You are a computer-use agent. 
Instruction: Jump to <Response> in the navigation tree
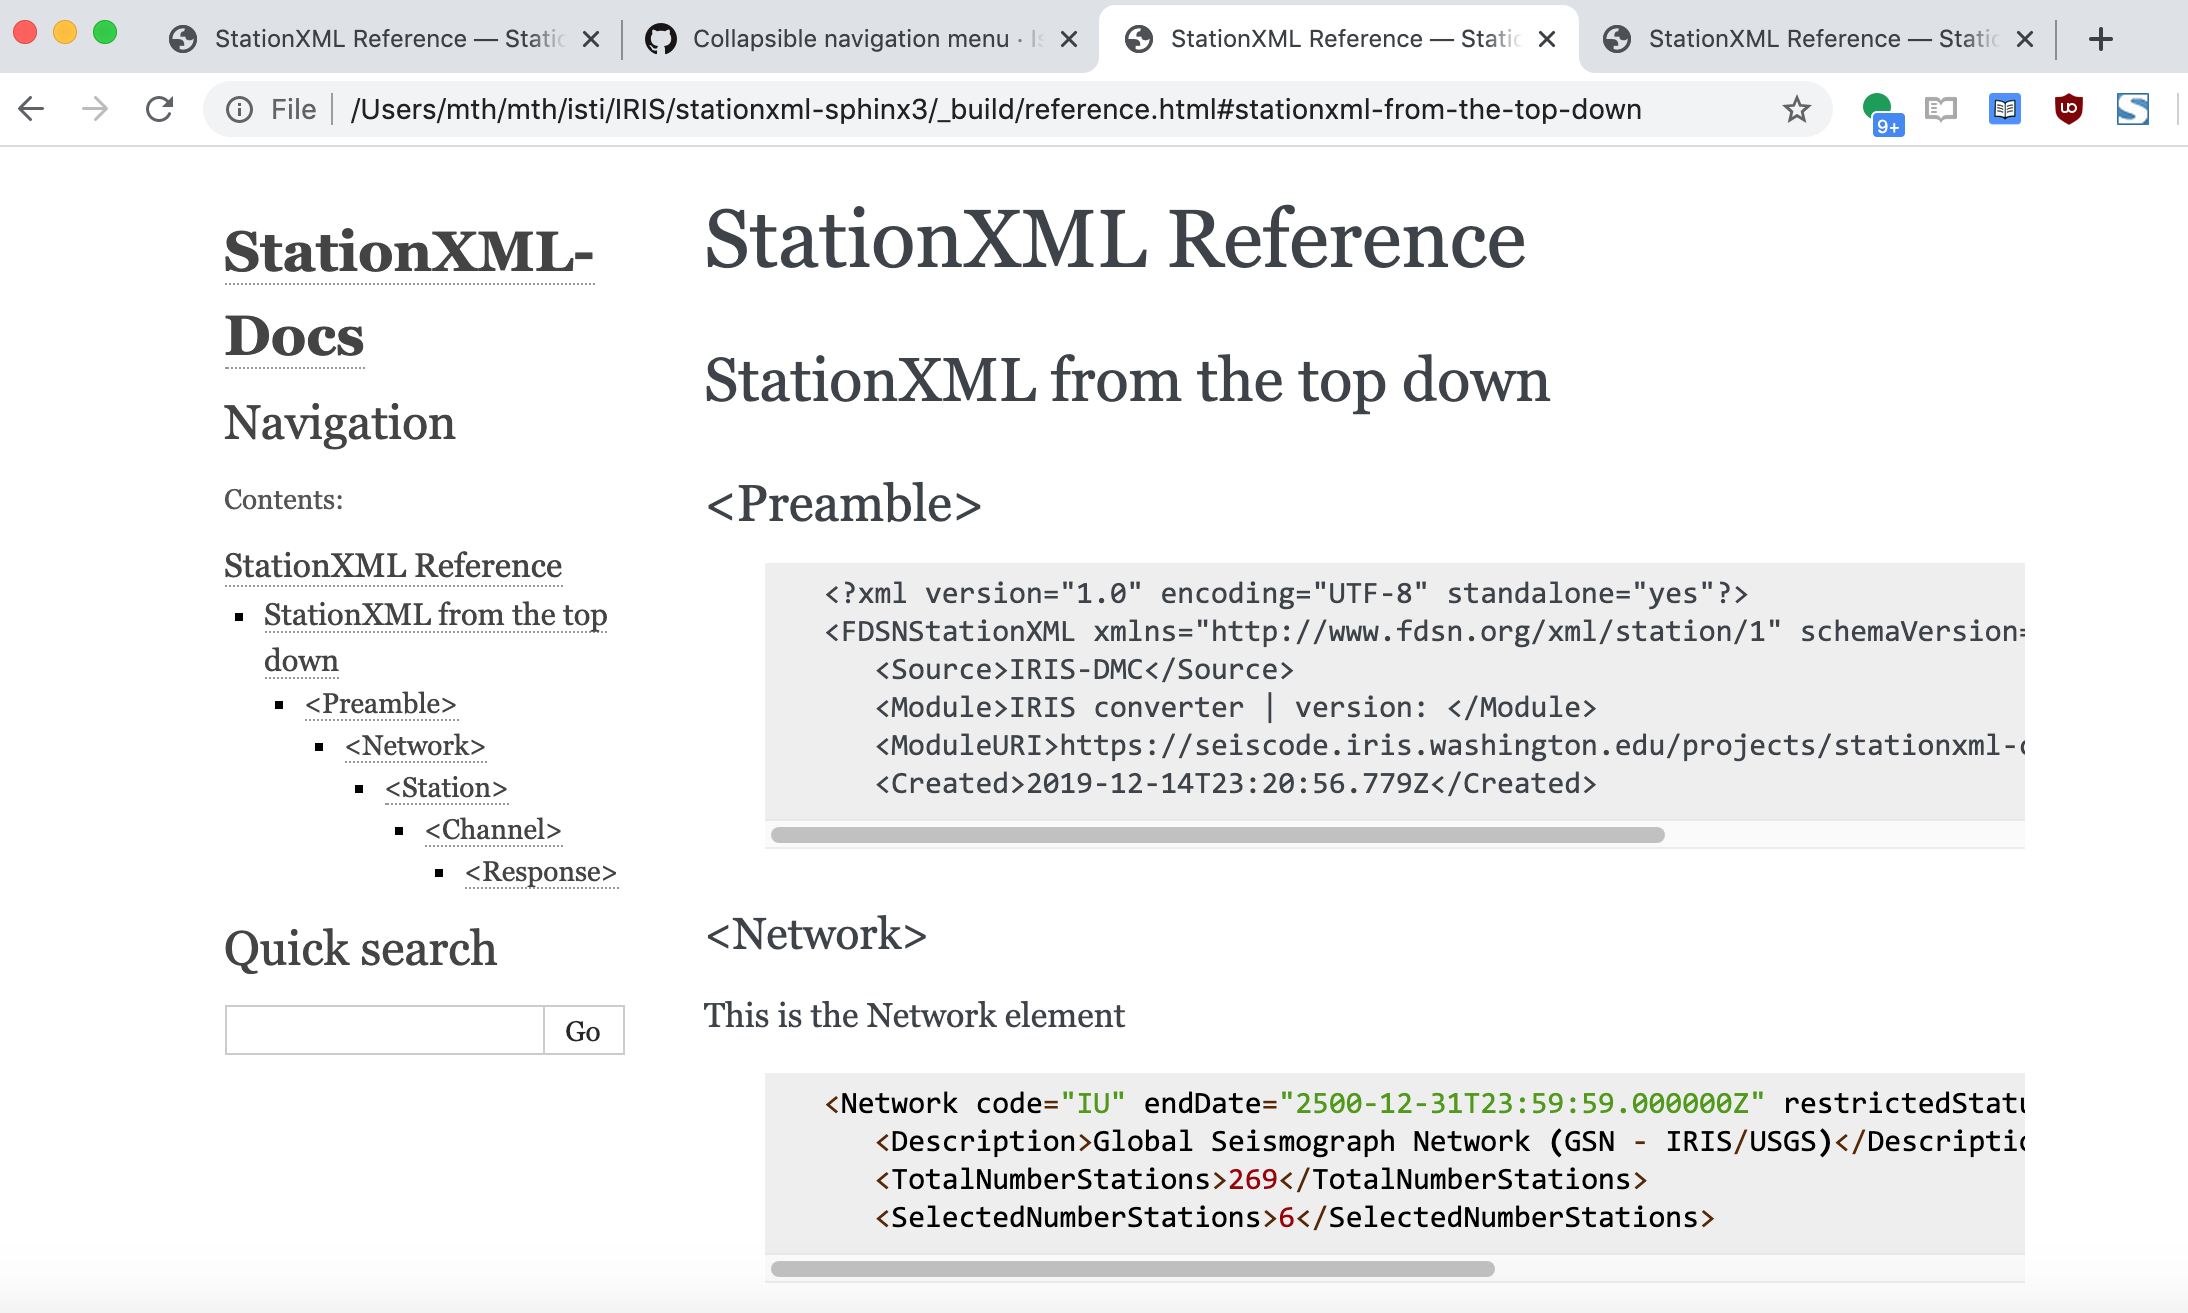[541, 872]
